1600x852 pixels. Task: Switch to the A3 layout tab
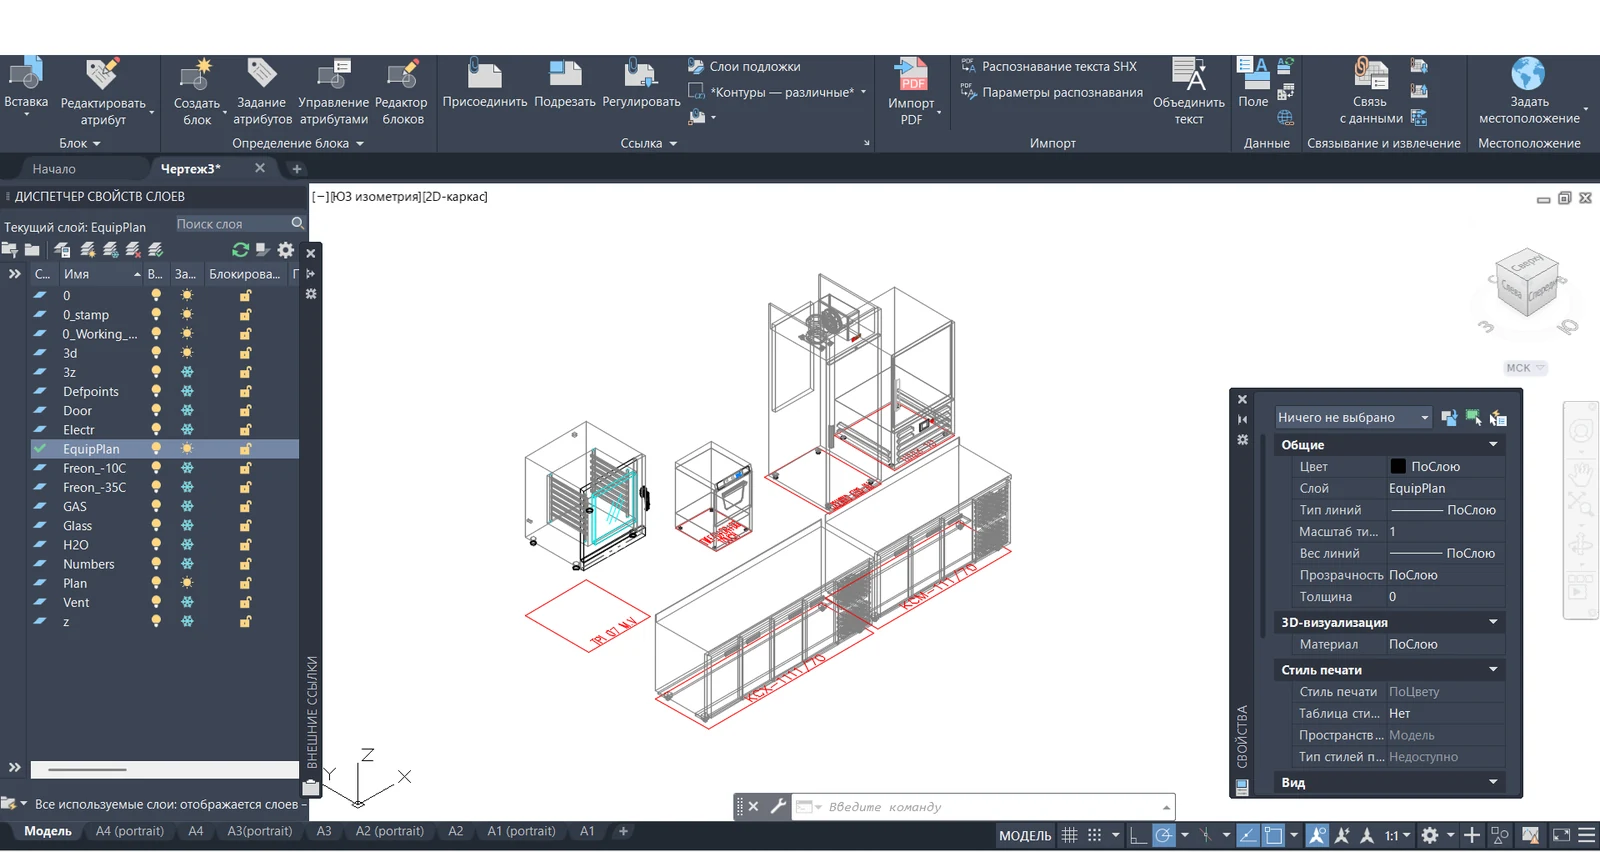(x=324, y=831)
